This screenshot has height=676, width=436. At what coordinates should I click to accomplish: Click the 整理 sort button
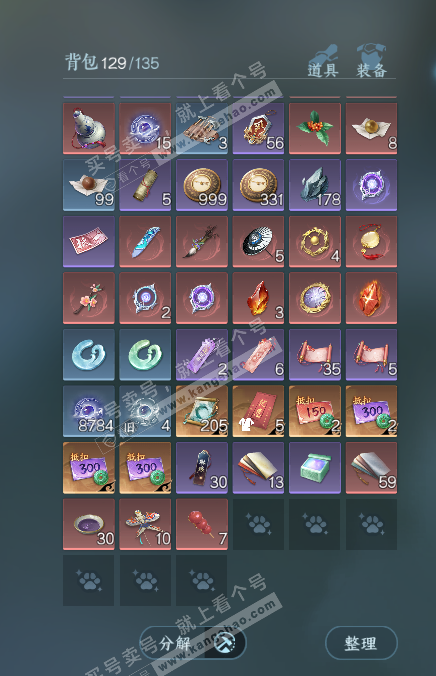(361, 643)
